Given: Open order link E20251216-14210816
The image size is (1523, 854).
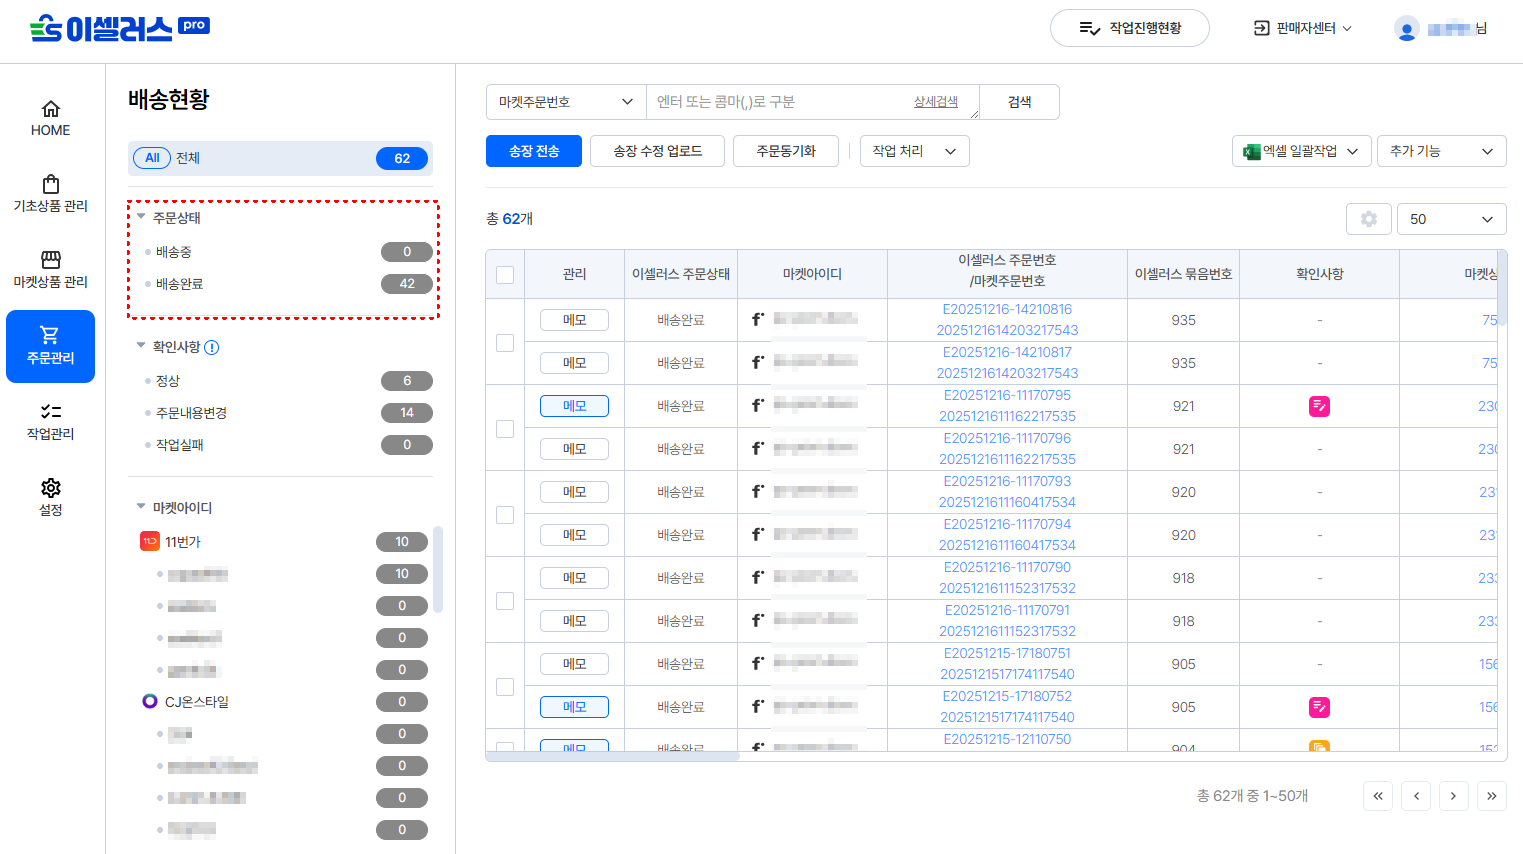Looking at the screenshot, I should coord(1007,310).
